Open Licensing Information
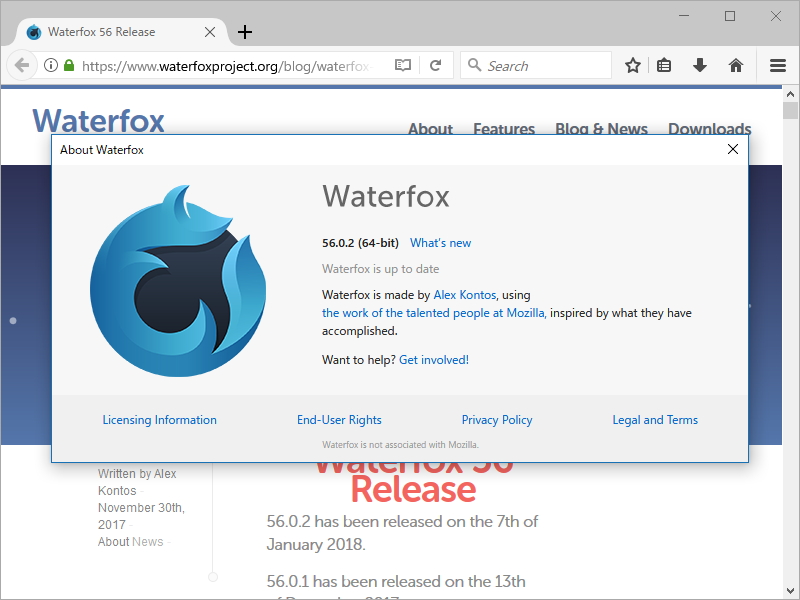This screenshot has width=800, height=600. coord(159,420)
